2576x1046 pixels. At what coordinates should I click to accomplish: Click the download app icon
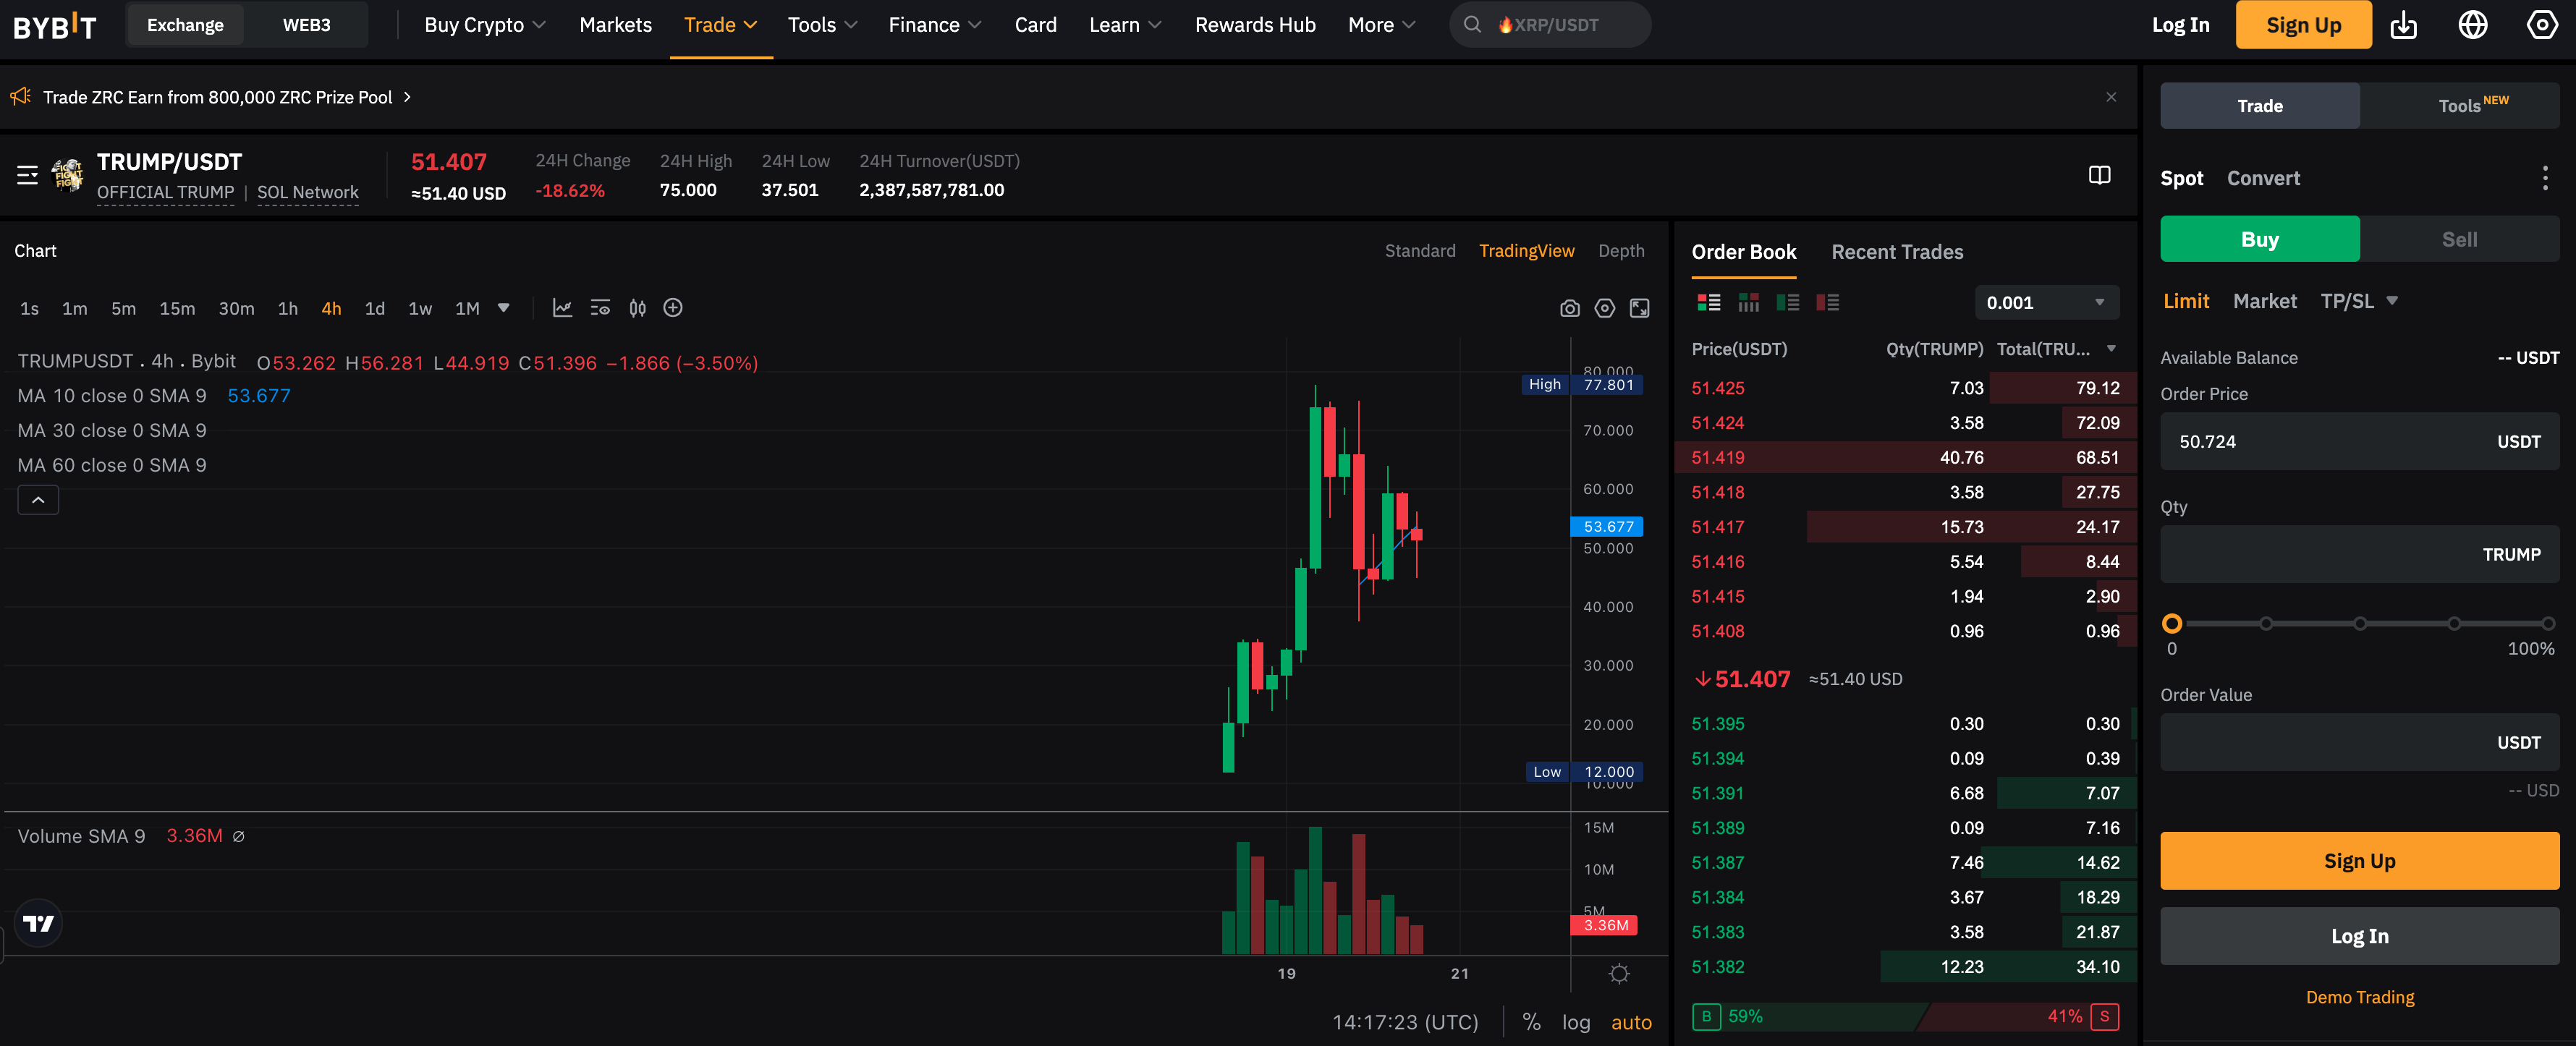[2403, 25]
